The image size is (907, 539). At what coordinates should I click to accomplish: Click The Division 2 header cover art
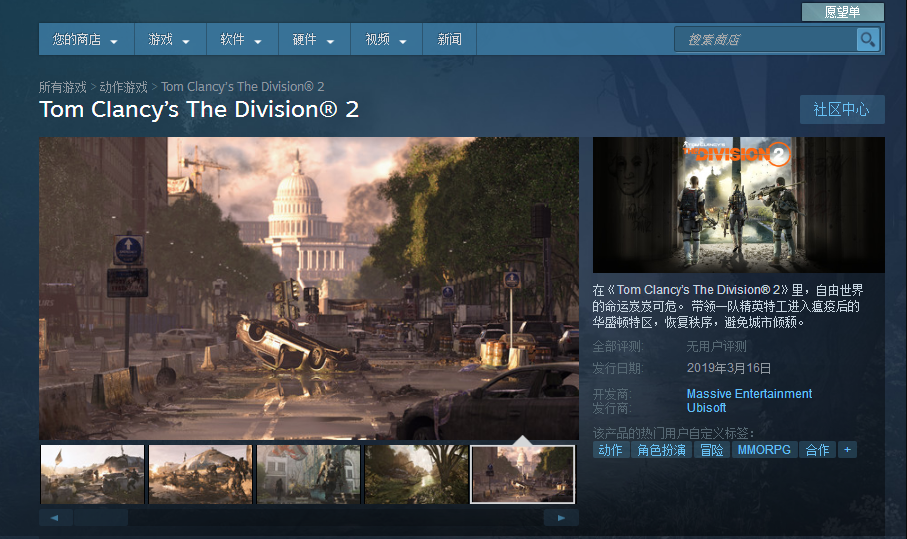click(x=739, y=205)
